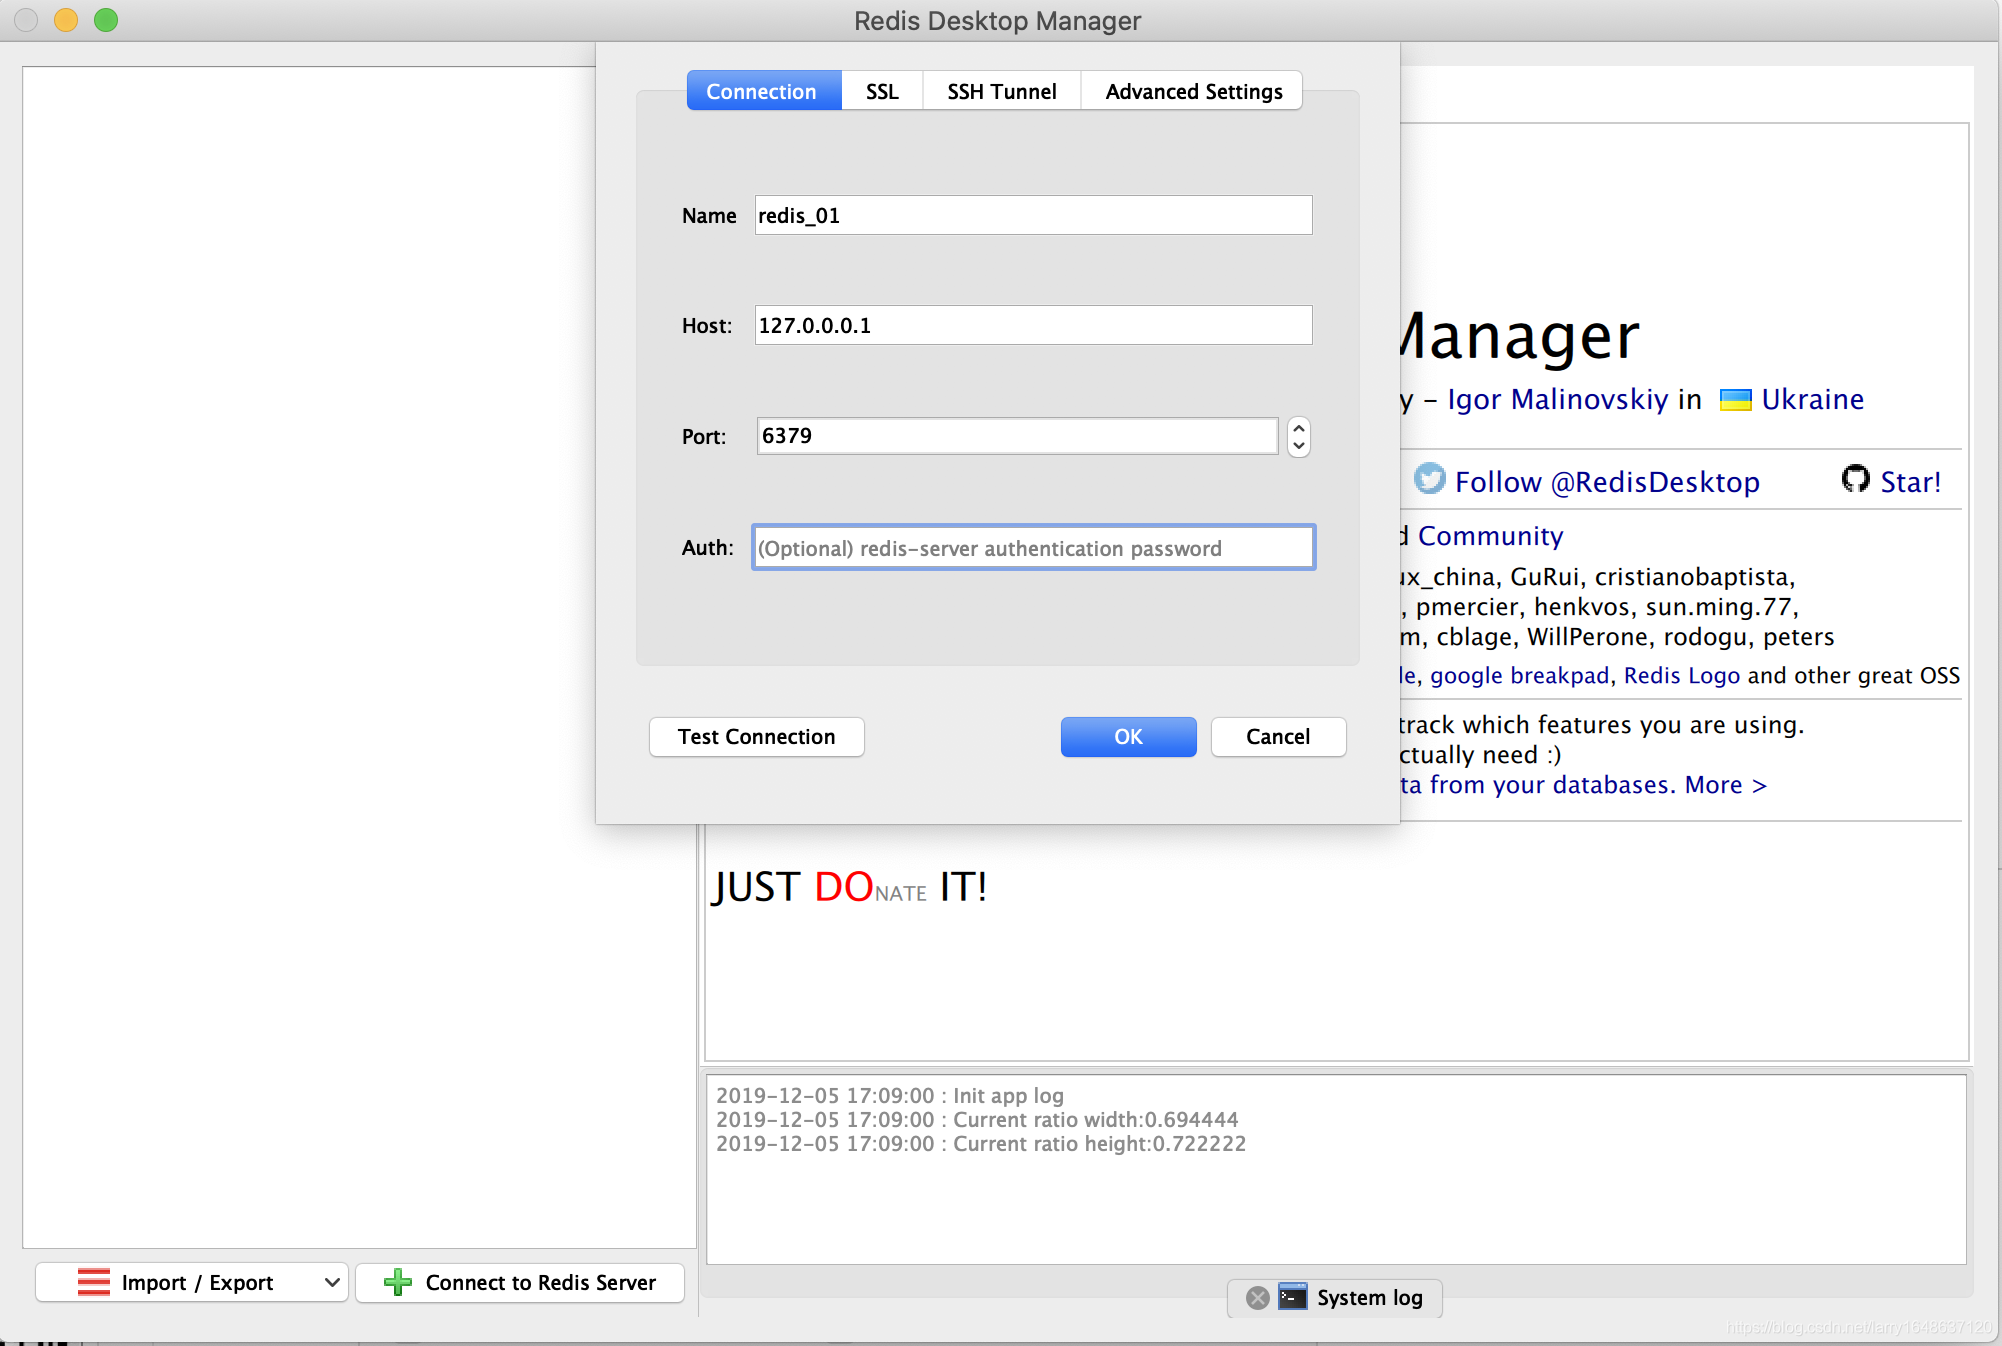Image resolution: width=2002 pixels, height=1346 pixels.
Task: Click the Host input field
Action: tap(1033, 326)
